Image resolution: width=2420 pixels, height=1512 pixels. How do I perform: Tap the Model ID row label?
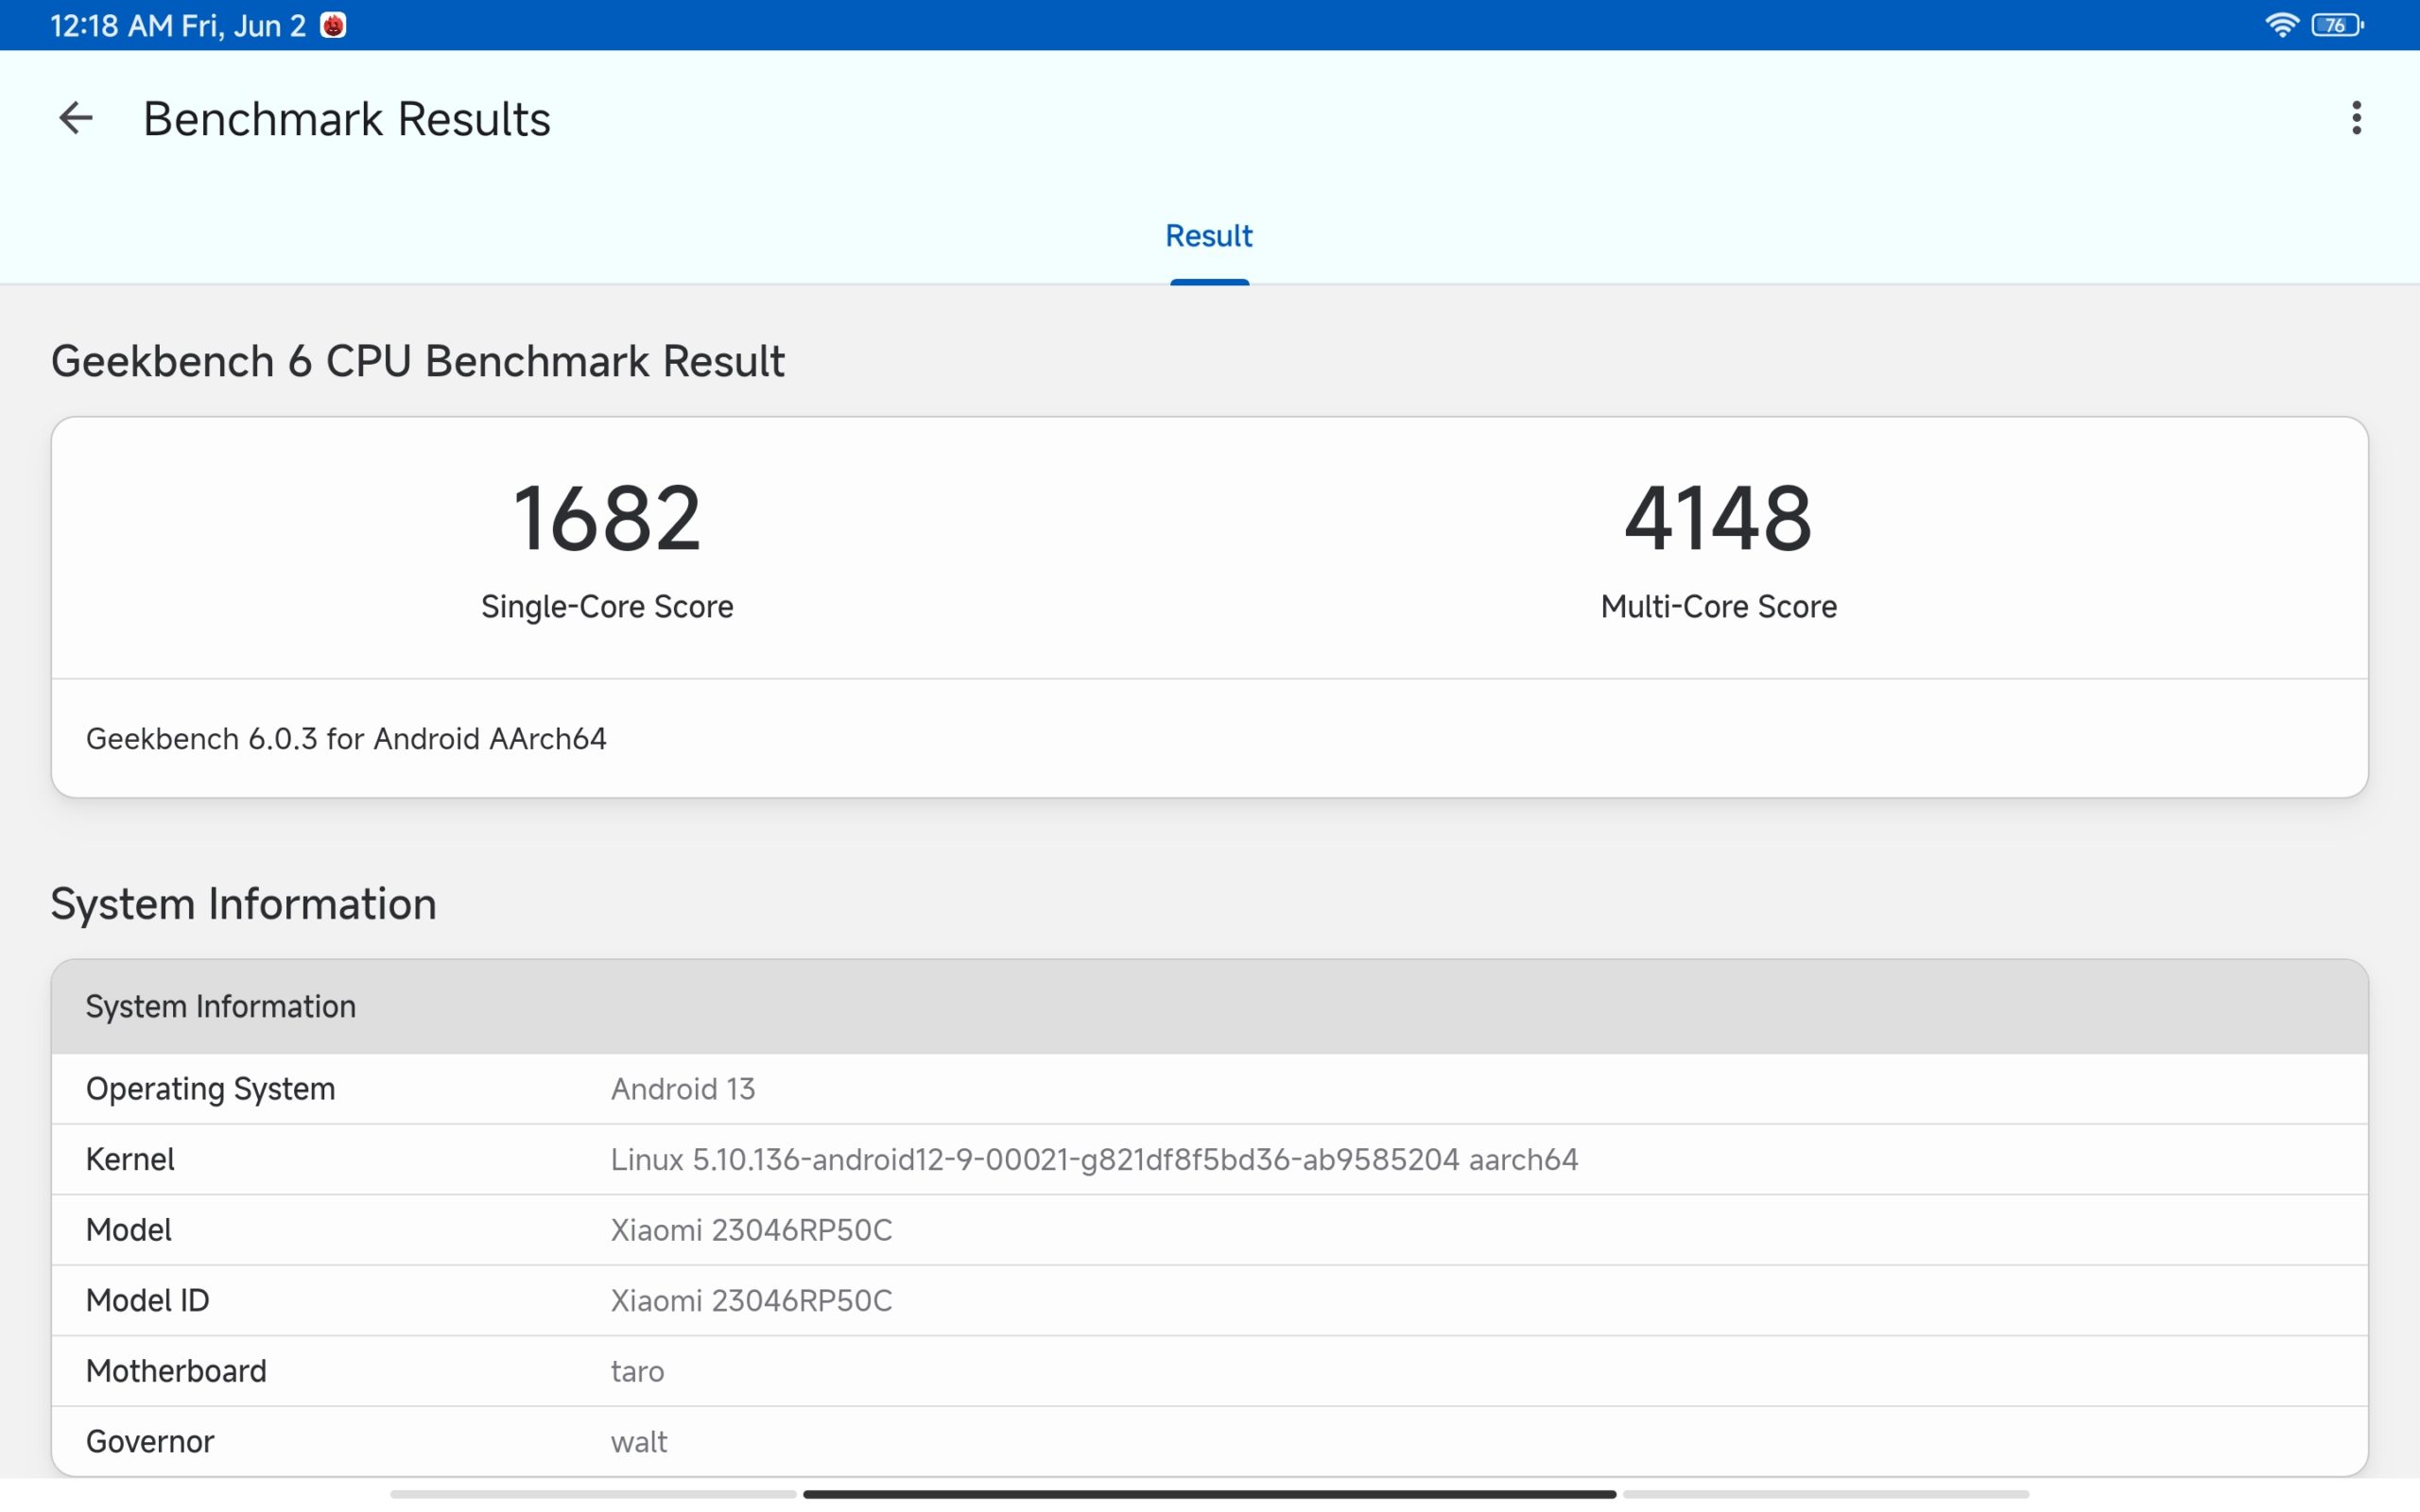(147, 1300)
